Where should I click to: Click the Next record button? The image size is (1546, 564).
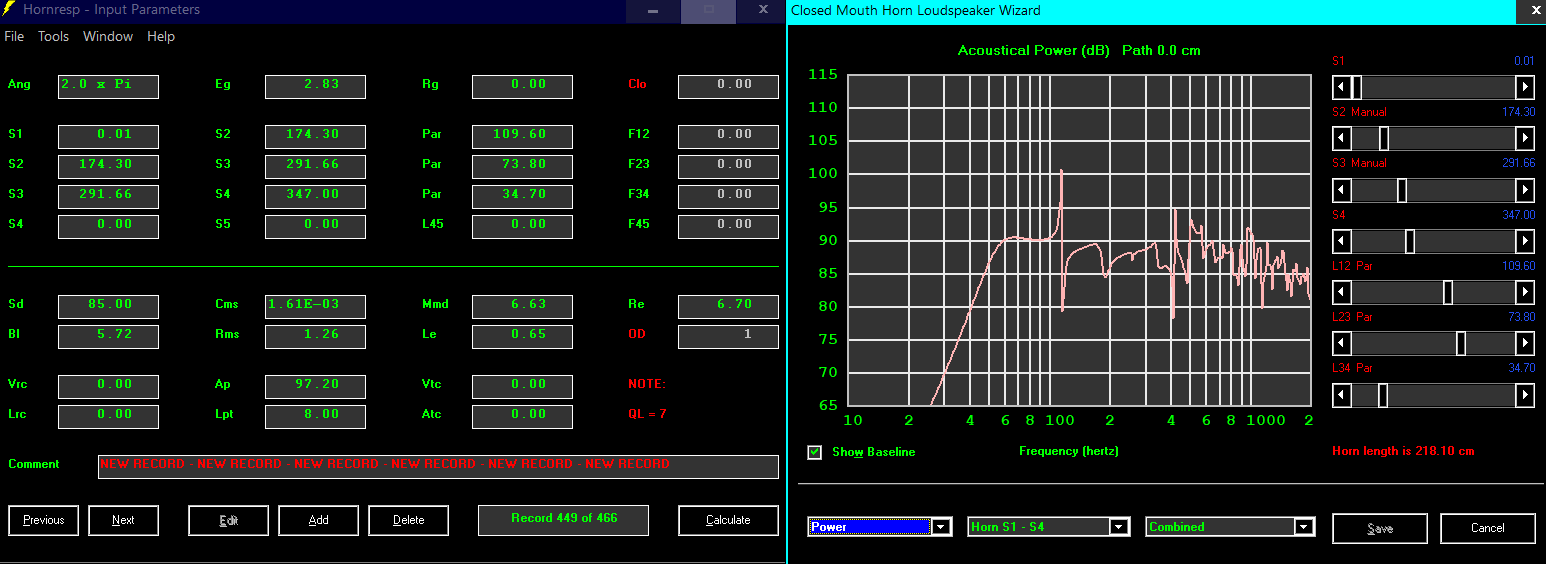point(124,520)
